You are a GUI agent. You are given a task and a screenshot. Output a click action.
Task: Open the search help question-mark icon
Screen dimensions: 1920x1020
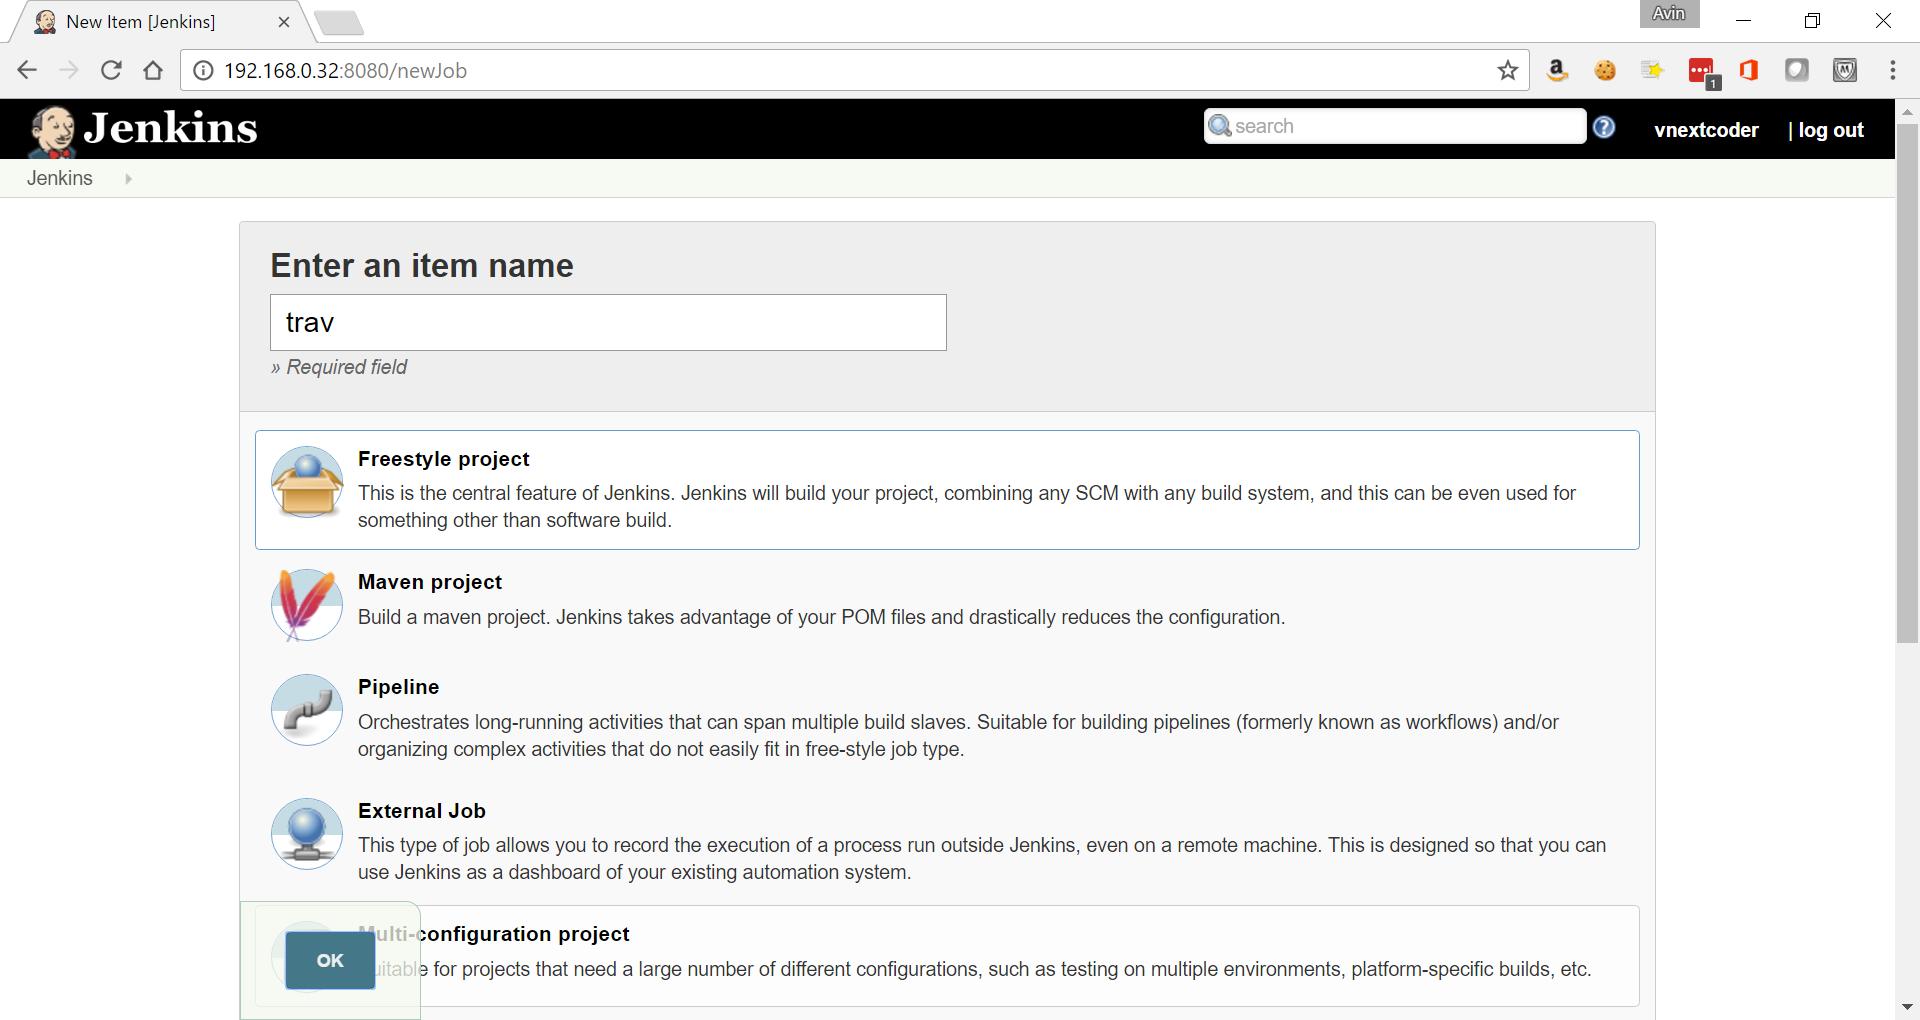(x=1604, y=127)
